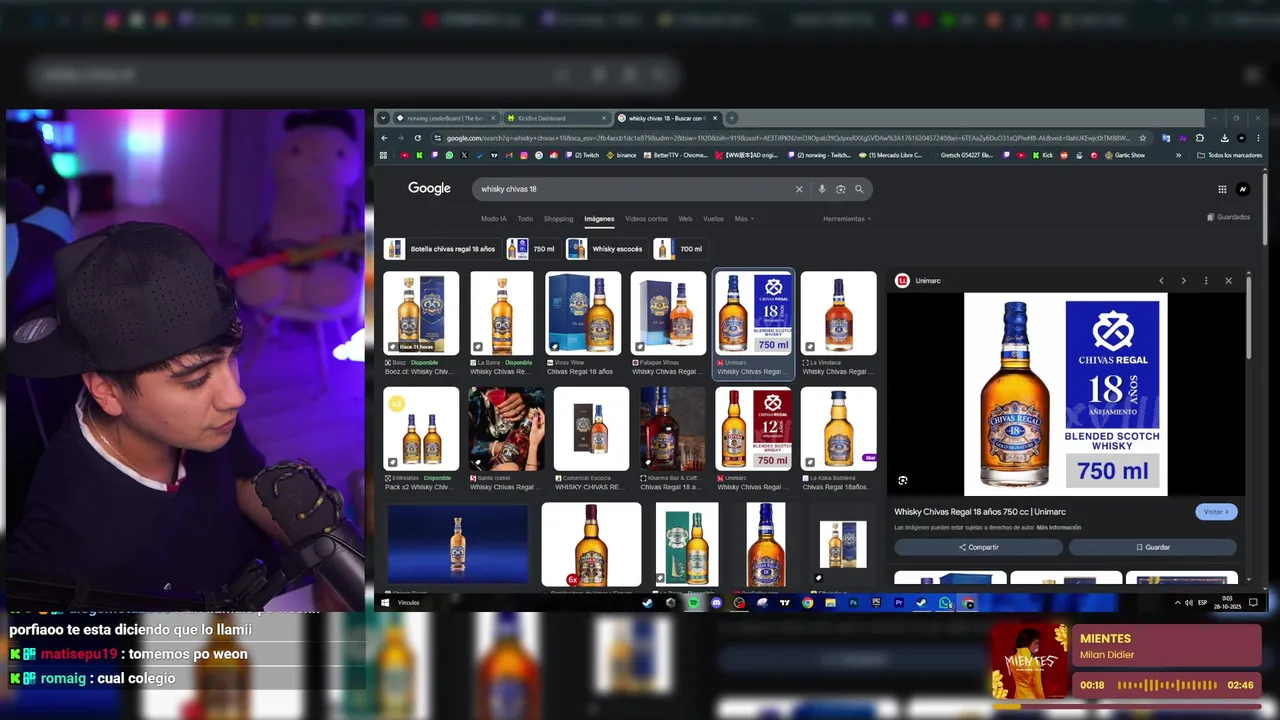
Task: Open File Explorer from taskbar
Action: pyautogui.click(x=830, y=603)
